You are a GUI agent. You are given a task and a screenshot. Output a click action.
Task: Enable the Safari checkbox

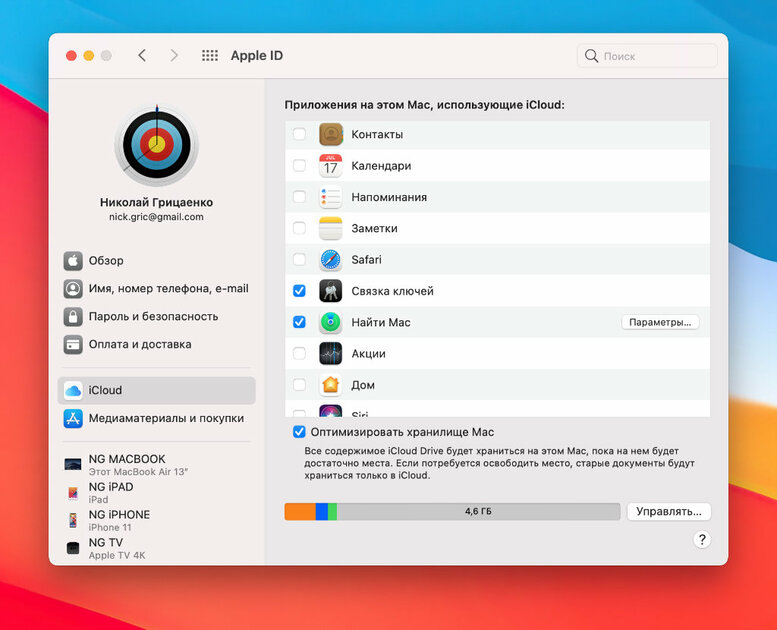point(299,259)
